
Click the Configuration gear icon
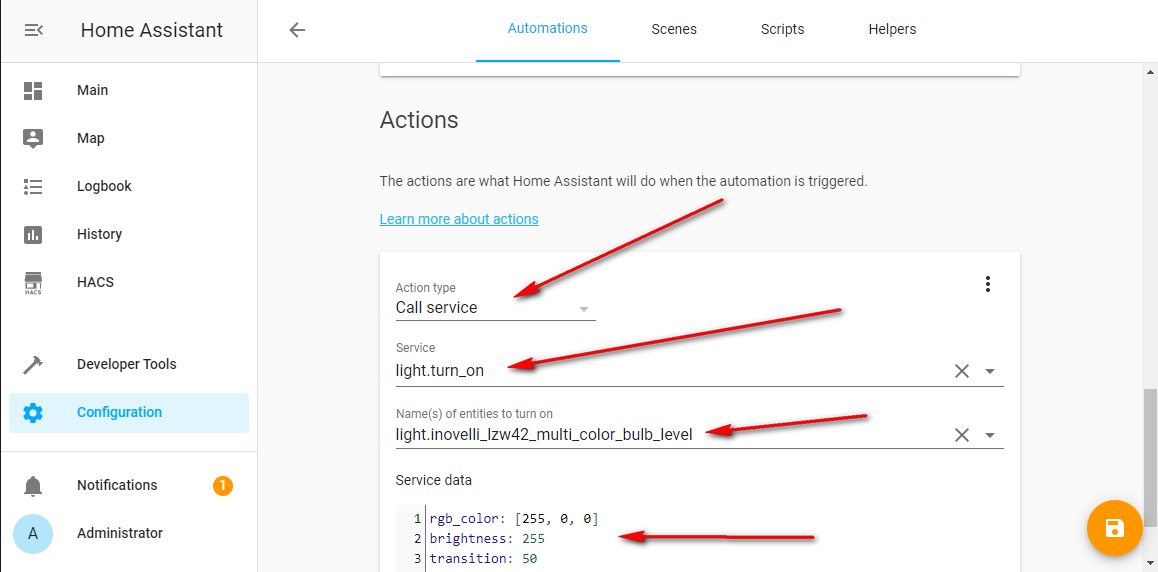coord(33,412)
